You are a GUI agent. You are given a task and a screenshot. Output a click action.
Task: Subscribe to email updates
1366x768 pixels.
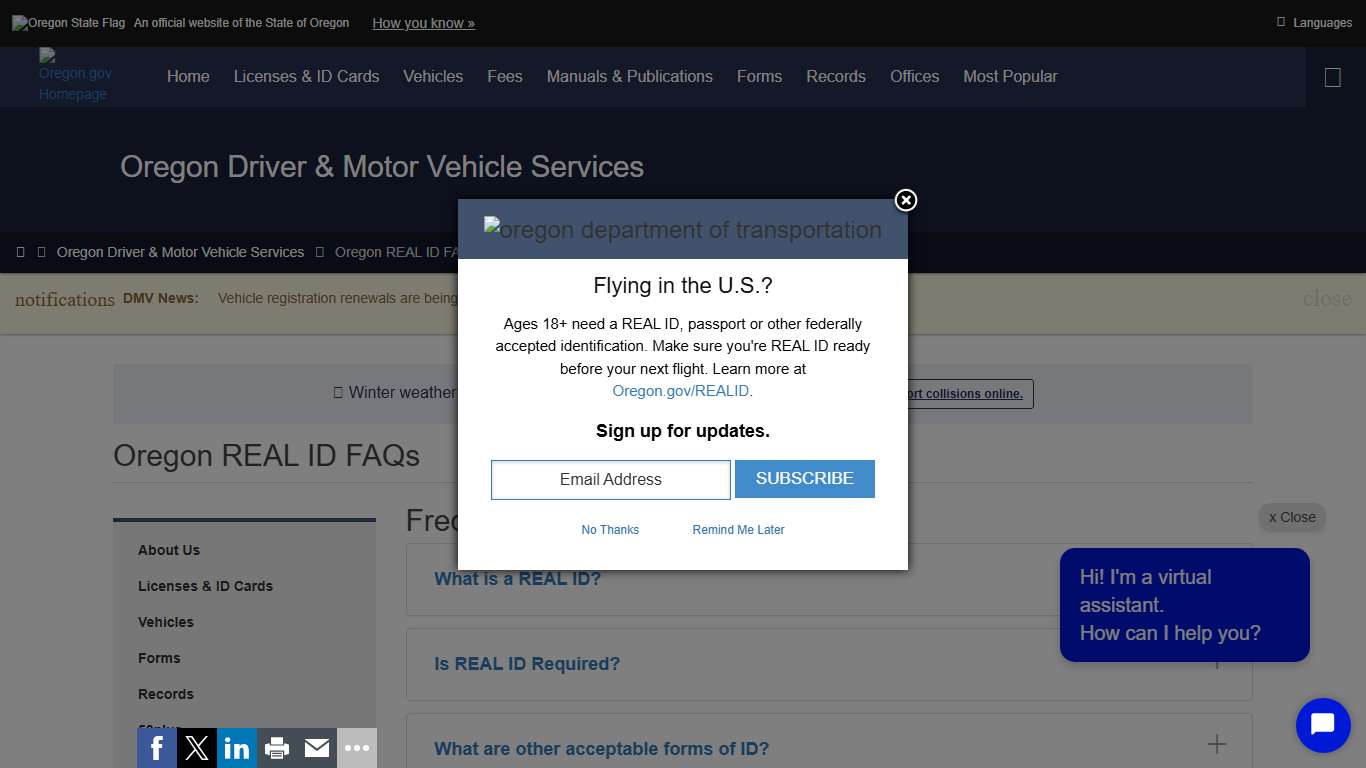click(x=804, y=479)
